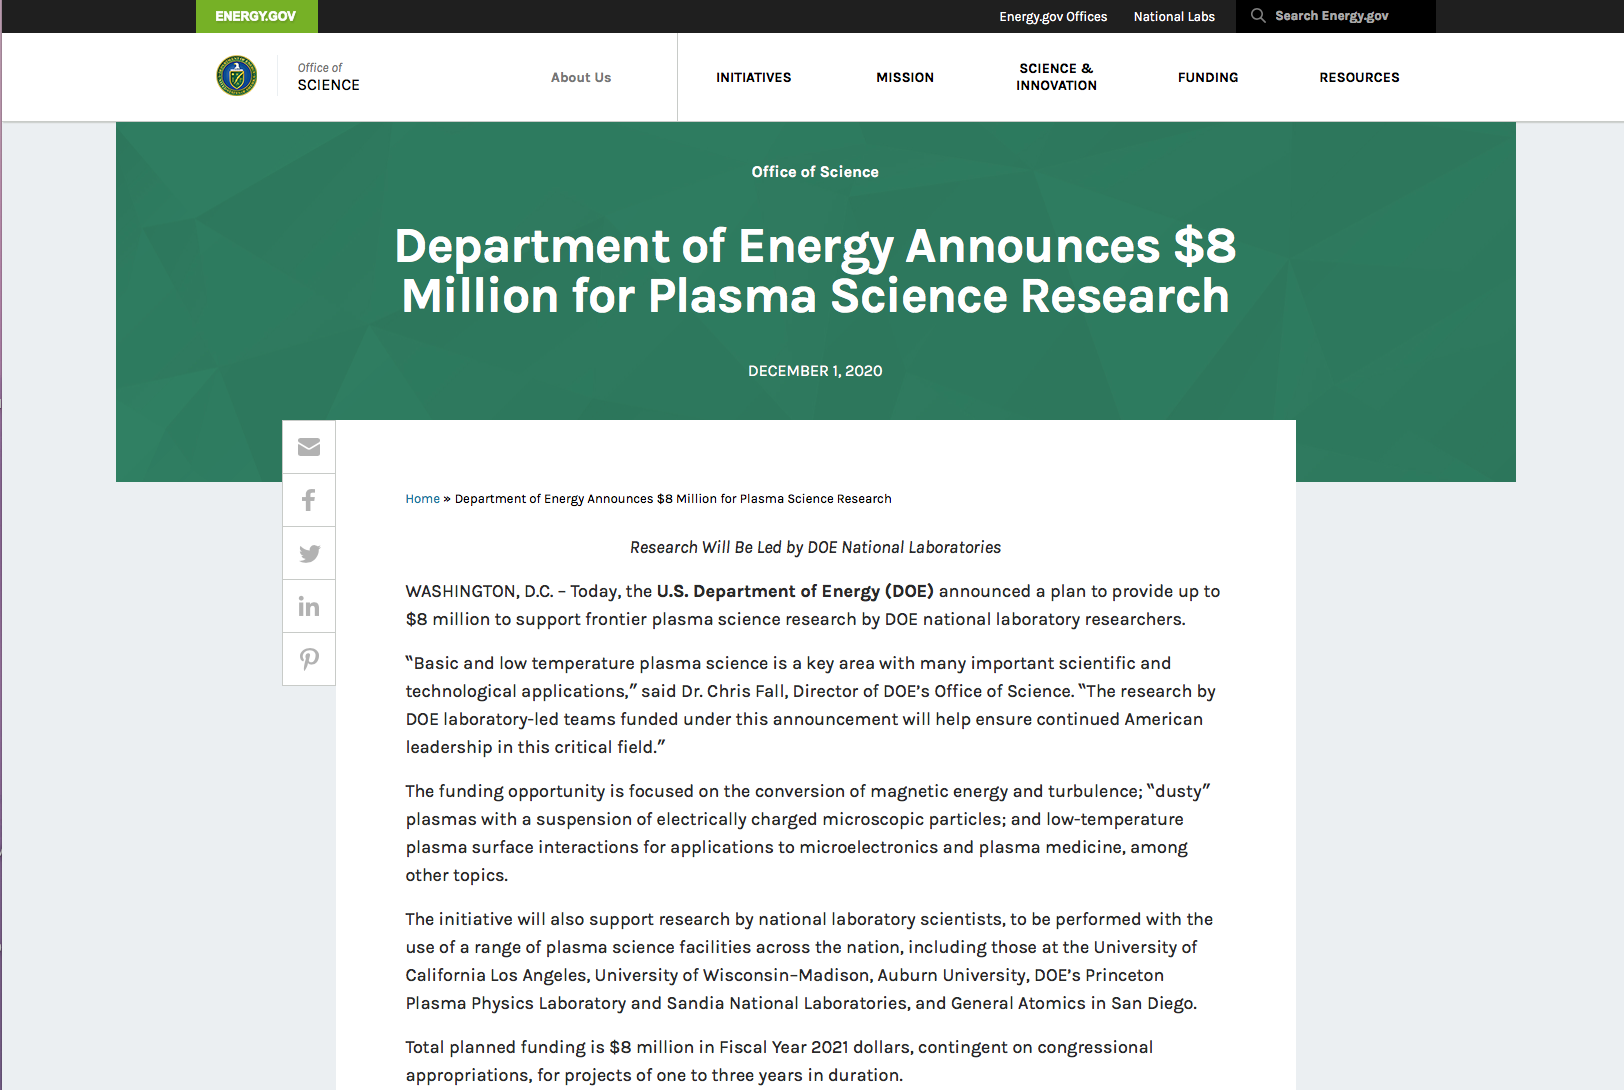1624x1090 pixels.
Task: Open the ENERGY.GOV home badge
Action: [256, 16]
